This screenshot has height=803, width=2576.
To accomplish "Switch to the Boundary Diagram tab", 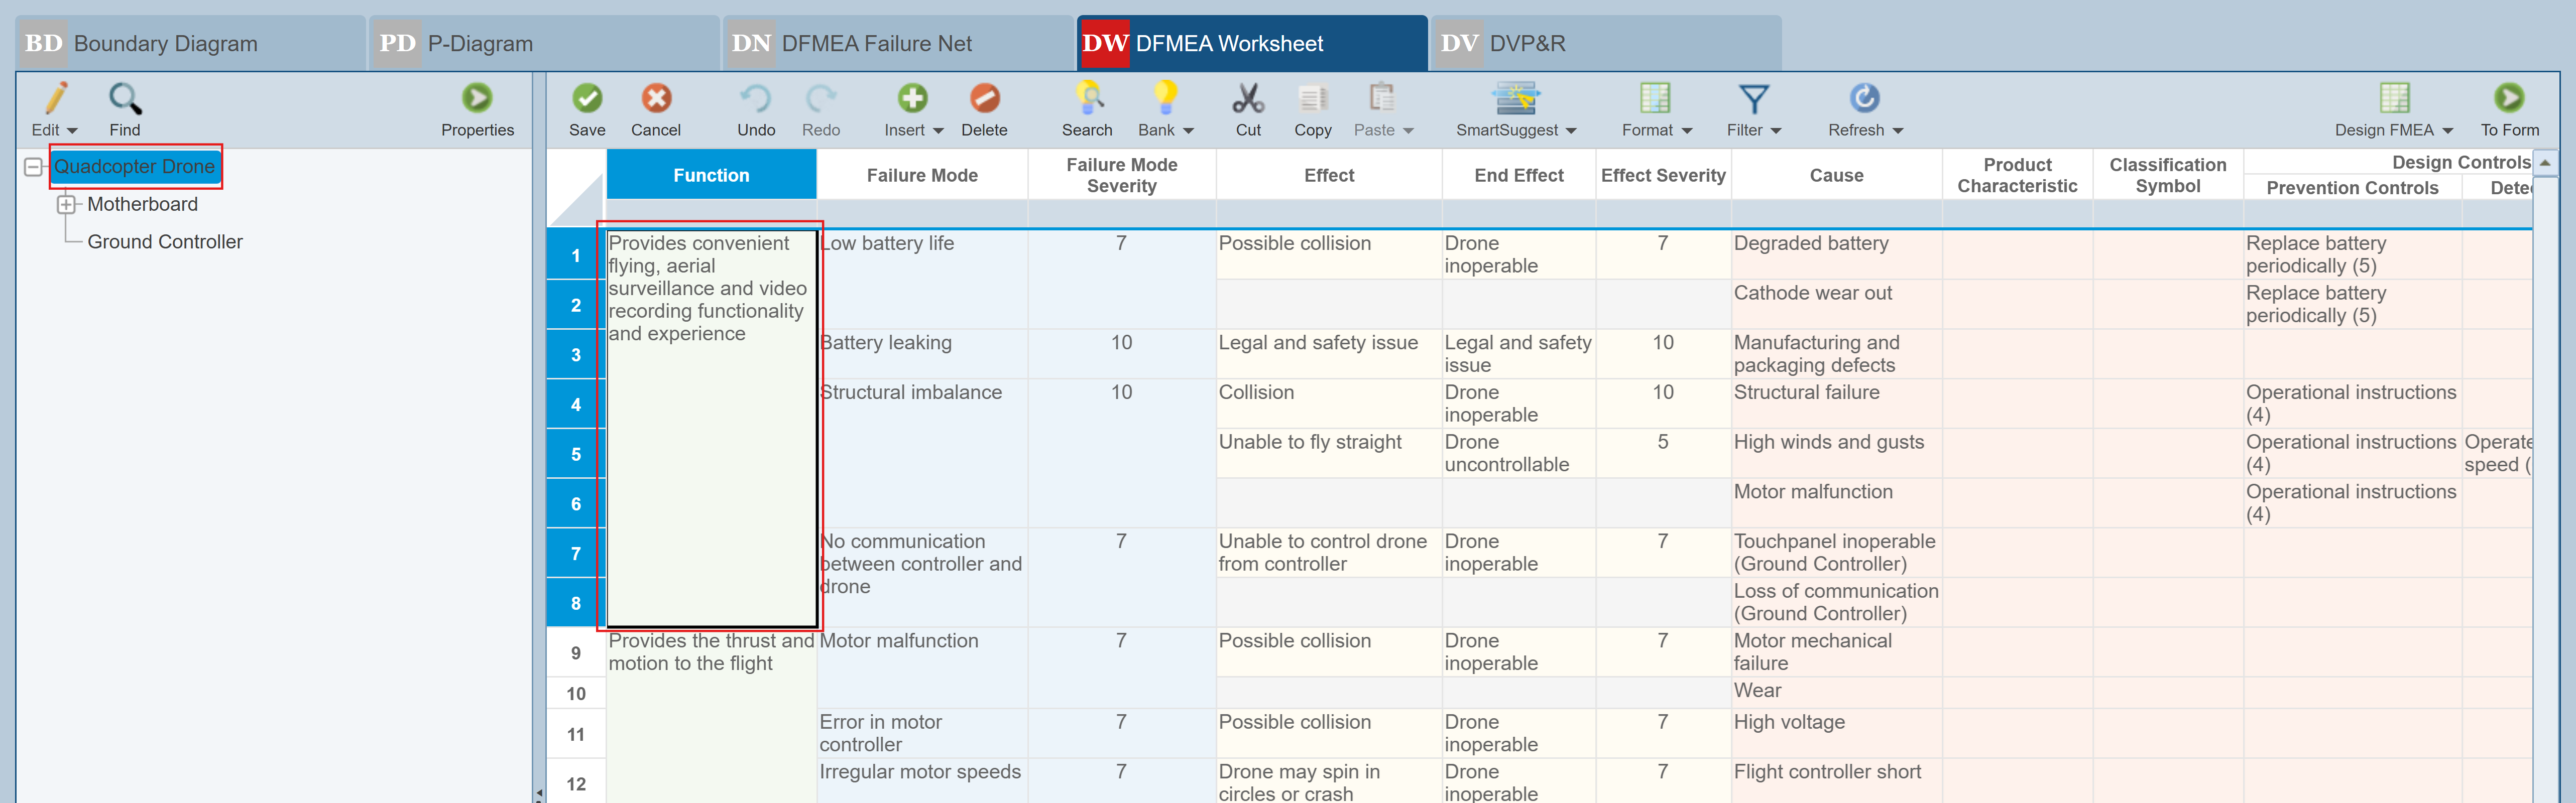I will [165, 44].
